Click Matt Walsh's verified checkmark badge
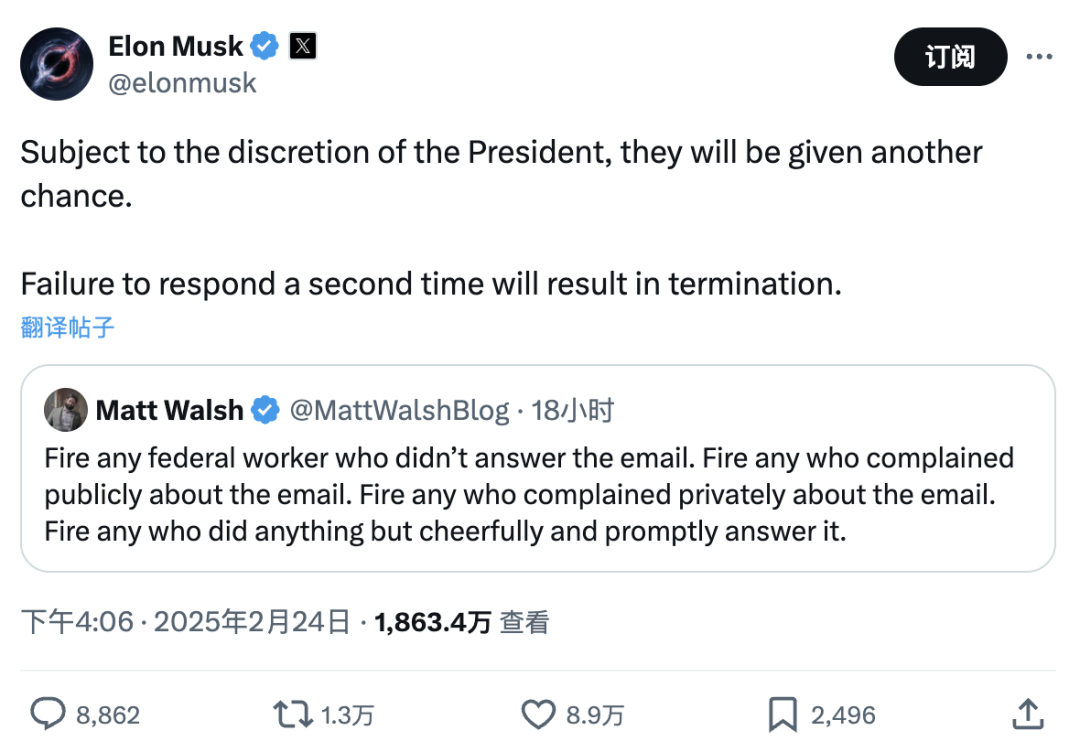The height and width of the screenshot is (752, 1080). click(x=265, y=410)
